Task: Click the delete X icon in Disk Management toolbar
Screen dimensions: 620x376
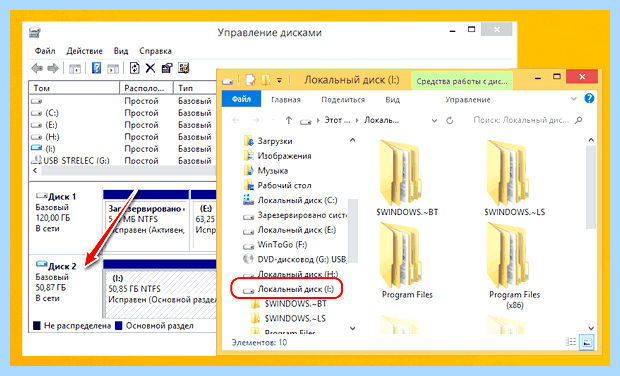Action: coord(150,68)
